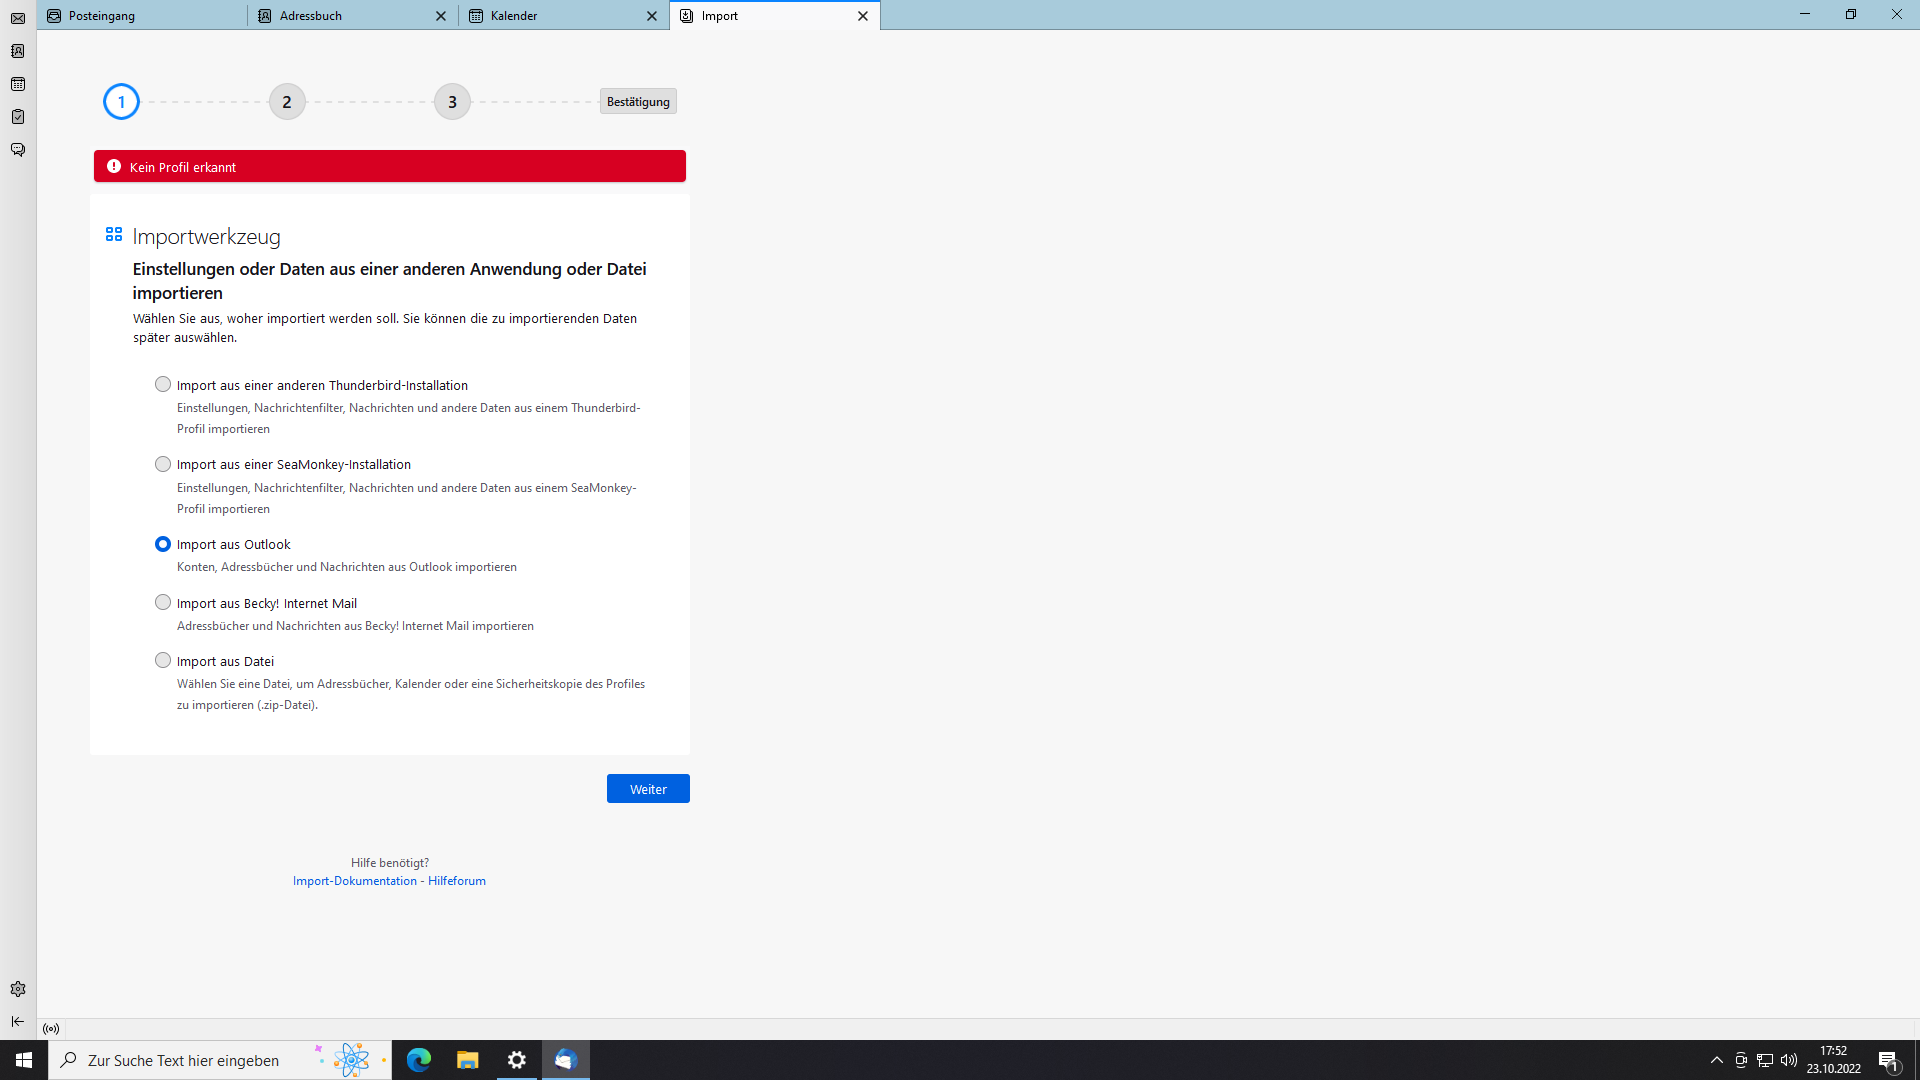Select Import aus einer anderen Thunderbird-Installation

(x=163, y=384)
